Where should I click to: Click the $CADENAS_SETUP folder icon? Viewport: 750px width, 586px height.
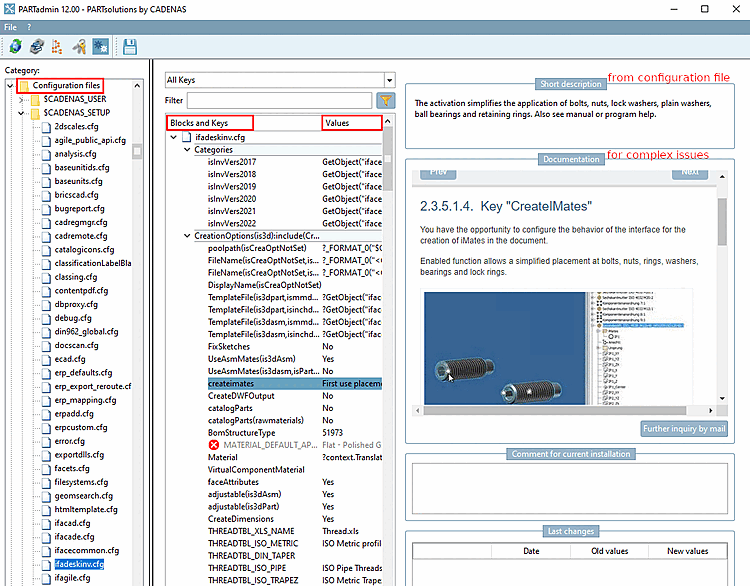35,113
